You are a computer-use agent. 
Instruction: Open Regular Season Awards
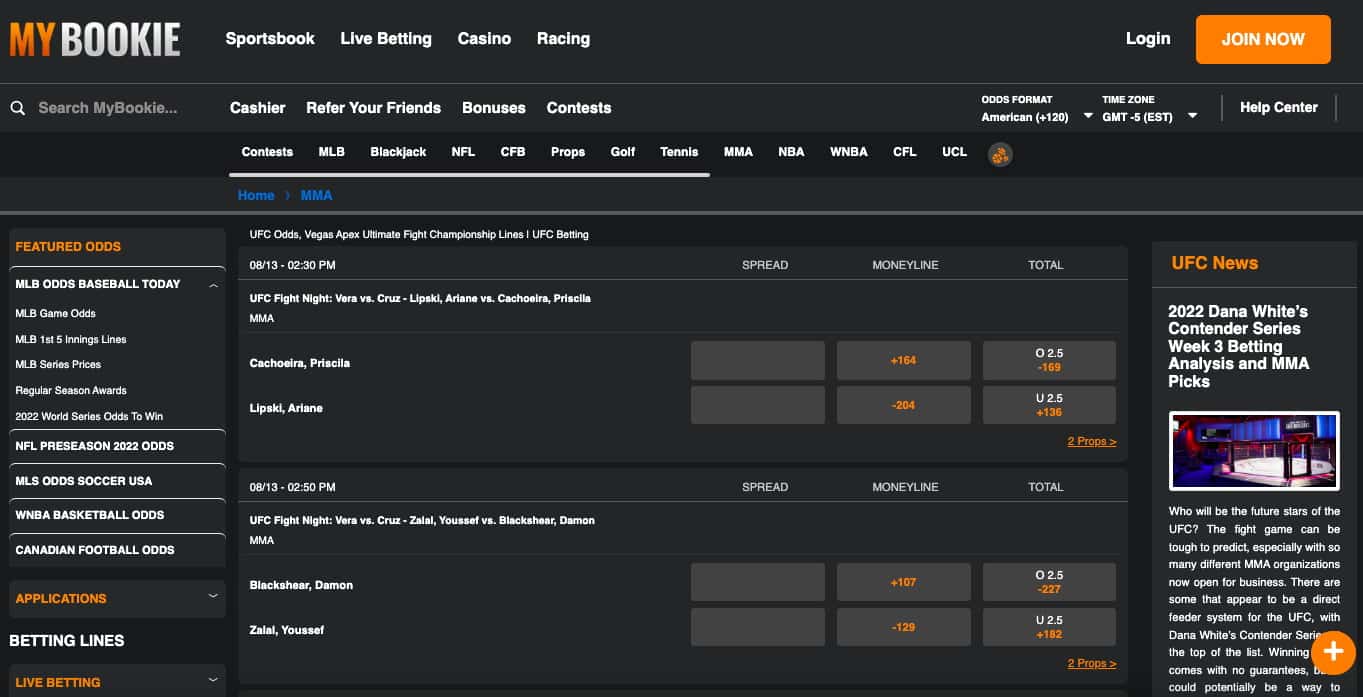pyautogui.click(x=71, y=390)
